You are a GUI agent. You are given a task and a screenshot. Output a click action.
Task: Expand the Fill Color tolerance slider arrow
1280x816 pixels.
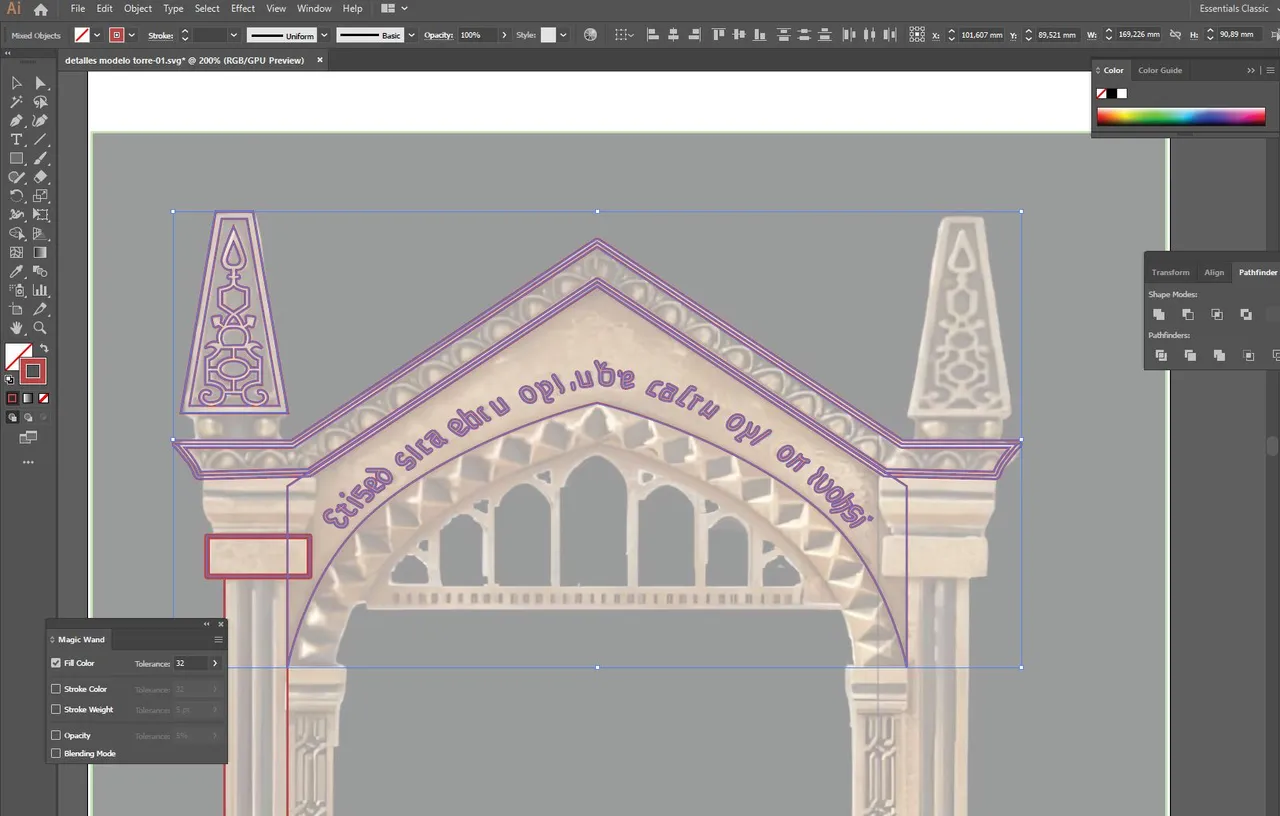click(x=214, y=663)
